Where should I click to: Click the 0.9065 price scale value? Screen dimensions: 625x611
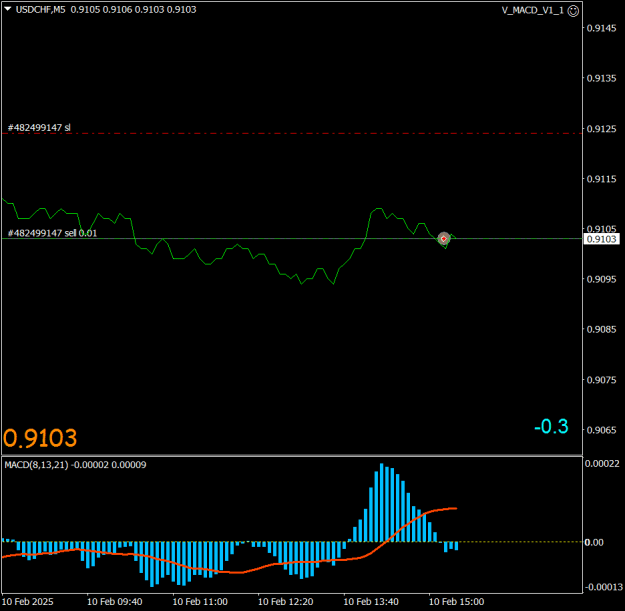click(601, 430)
